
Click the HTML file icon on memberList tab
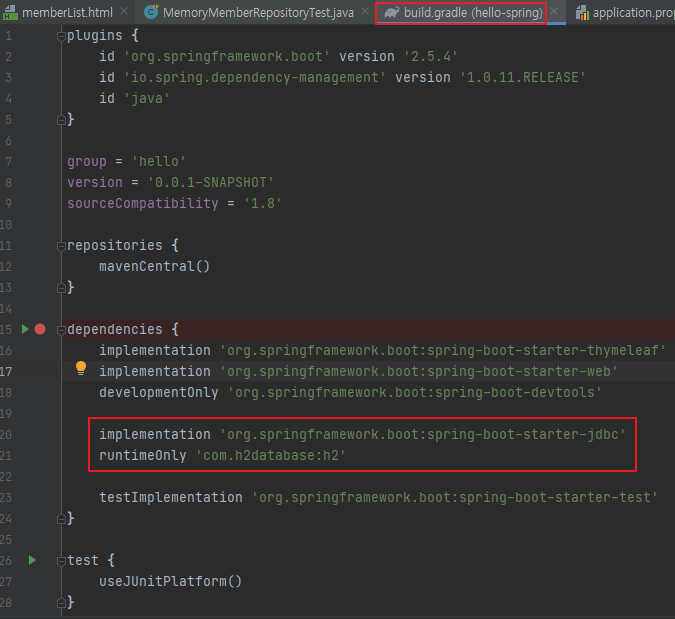click(x=10, y=12)
